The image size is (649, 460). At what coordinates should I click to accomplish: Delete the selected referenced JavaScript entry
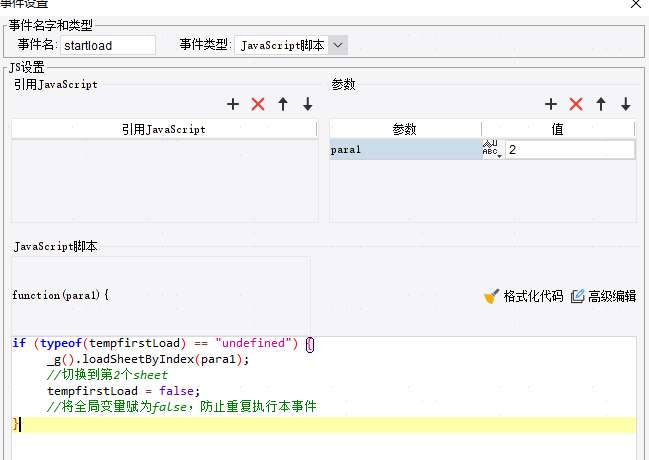coord(258,104)
